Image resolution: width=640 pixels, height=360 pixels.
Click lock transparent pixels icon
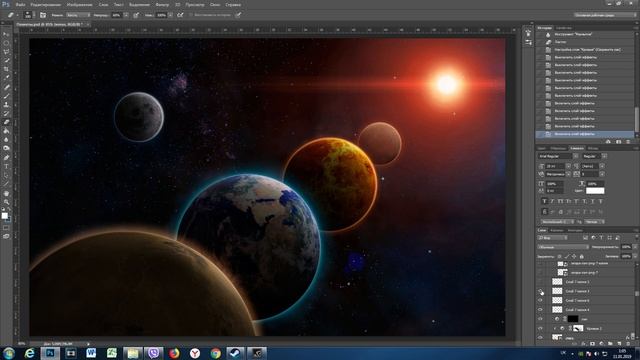(560, 256)
